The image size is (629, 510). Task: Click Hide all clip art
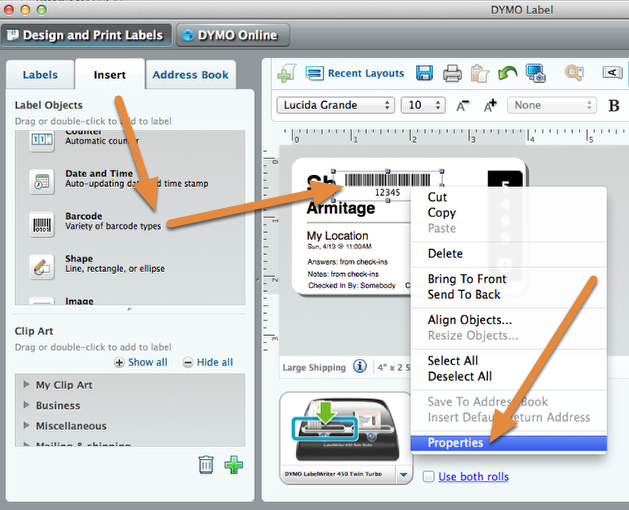coord(208,362)
